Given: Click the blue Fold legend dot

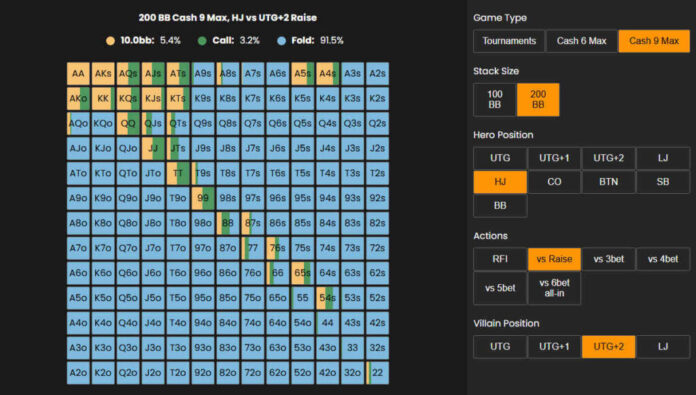Looking at the screenshot, I should pyautogui.click(x=281, y=41).
